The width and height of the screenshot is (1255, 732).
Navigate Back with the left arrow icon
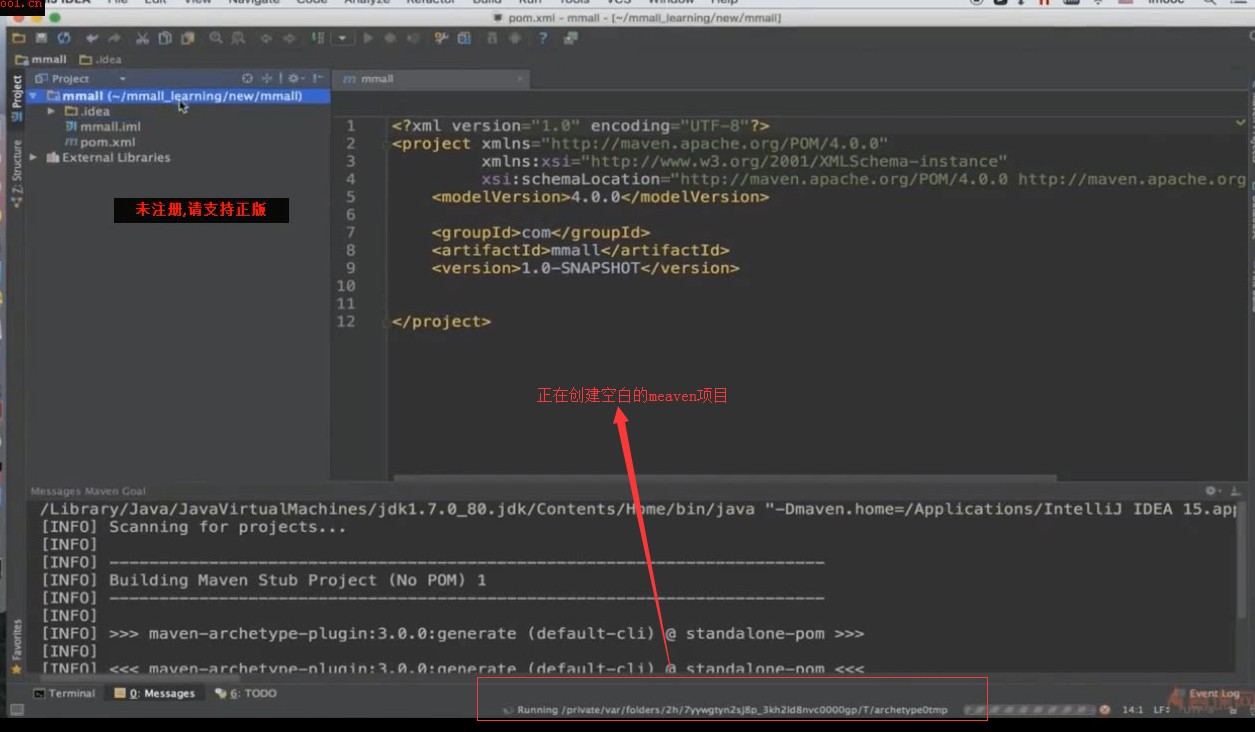265,38
